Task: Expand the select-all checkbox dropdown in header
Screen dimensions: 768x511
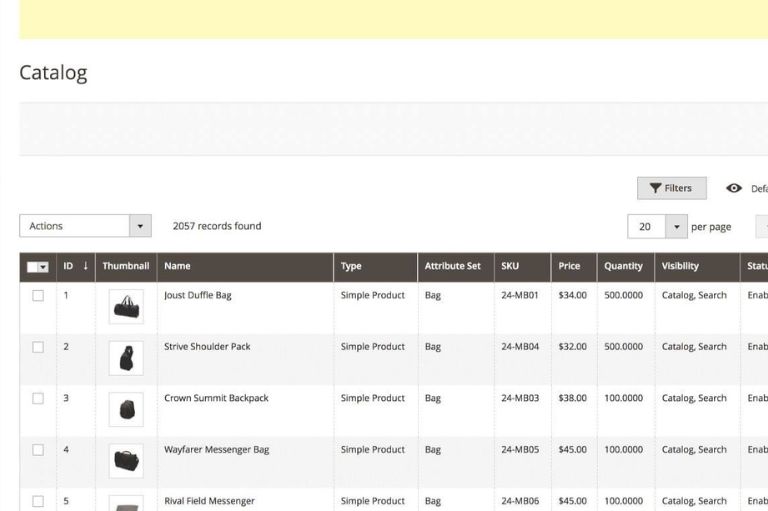Action: click(44, 267)
